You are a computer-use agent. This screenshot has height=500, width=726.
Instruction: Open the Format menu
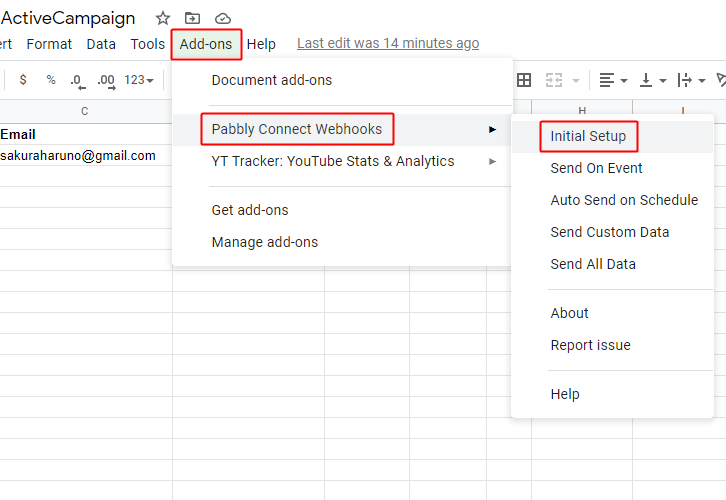(x=49, y=44)
